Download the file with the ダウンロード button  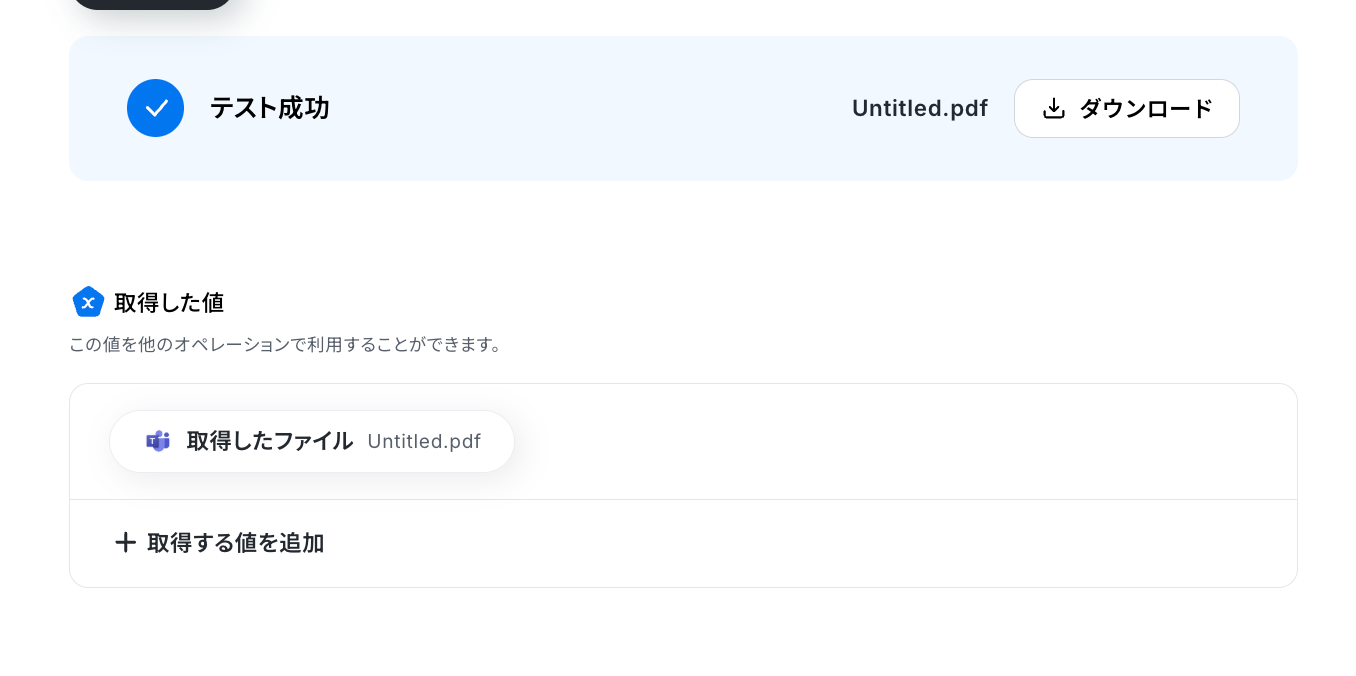[1127, 108]
